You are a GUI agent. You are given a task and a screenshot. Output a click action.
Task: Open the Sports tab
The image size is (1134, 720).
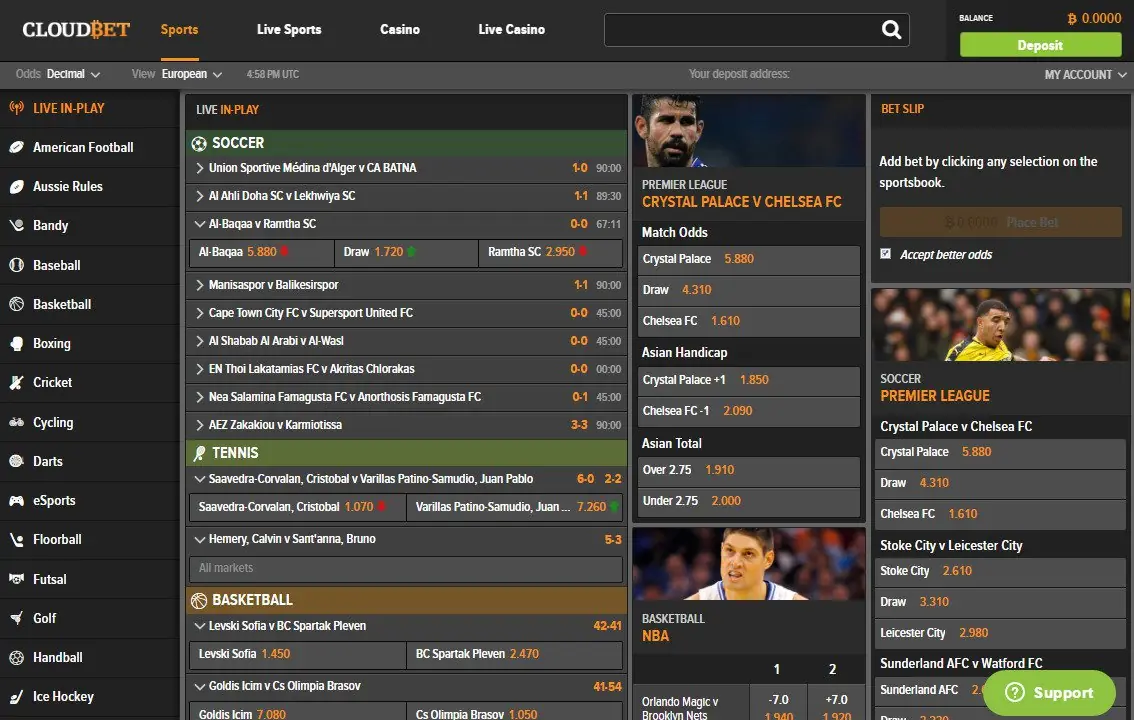click(179, 30)
